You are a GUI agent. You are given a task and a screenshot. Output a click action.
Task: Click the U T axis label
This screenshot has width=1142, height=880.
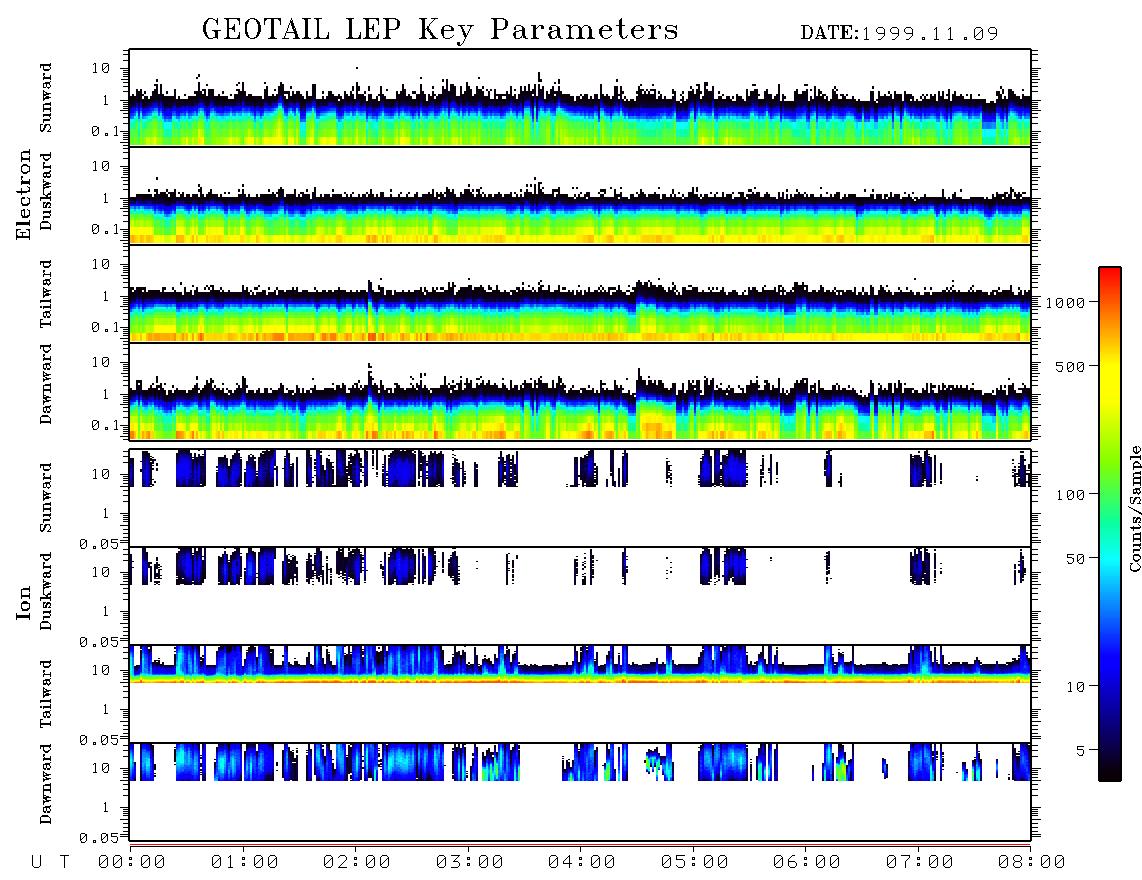50,862
